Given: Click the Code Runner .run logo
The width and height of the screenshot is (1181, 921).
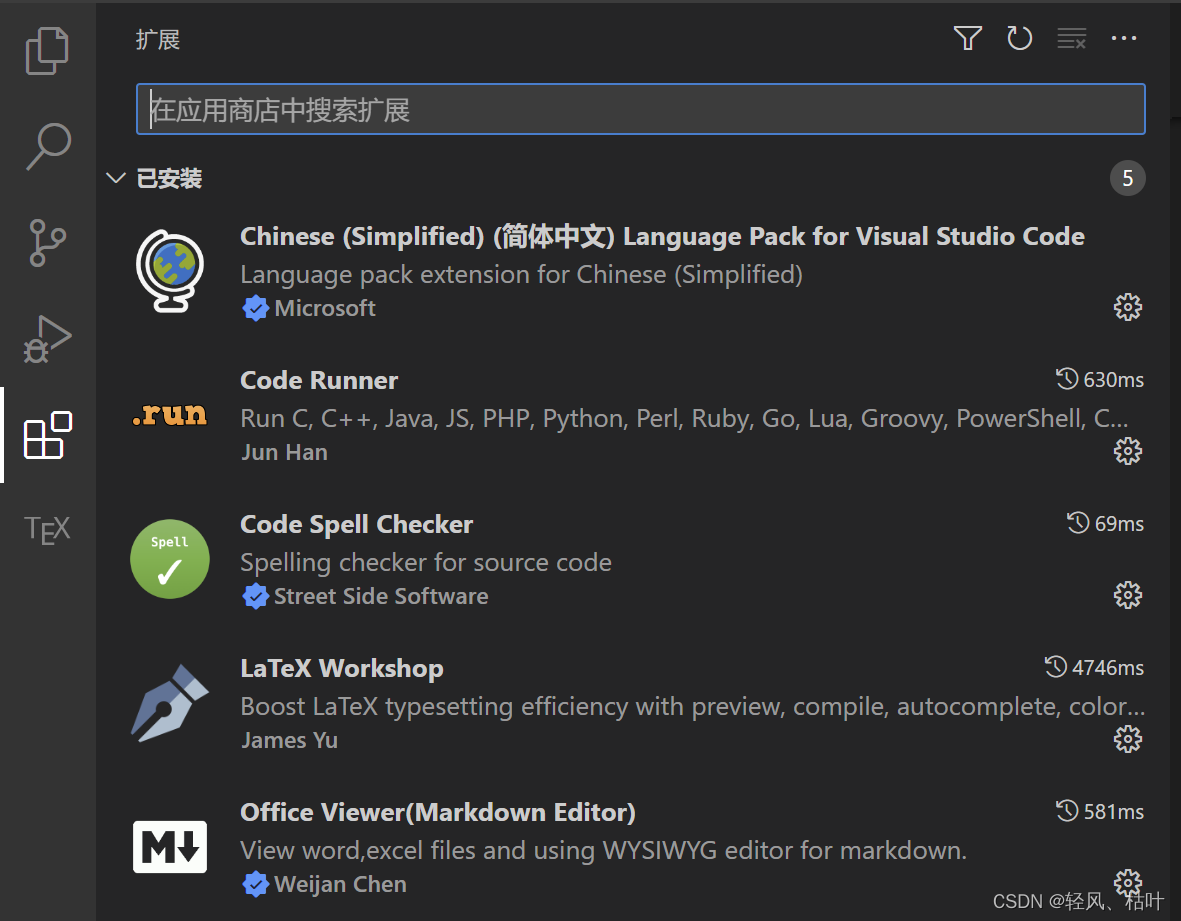Looking at the screenshot, I should coord(169,414).
